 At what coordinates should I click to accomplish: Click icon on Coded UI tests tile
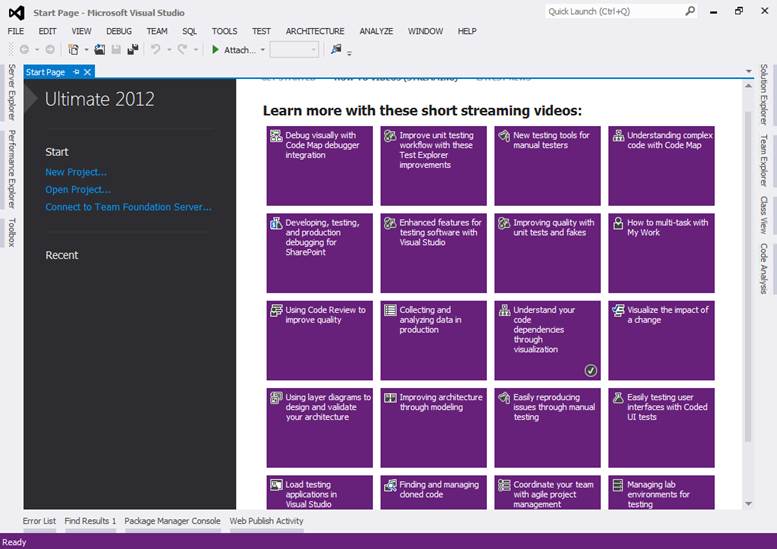[x=618, y=398]
